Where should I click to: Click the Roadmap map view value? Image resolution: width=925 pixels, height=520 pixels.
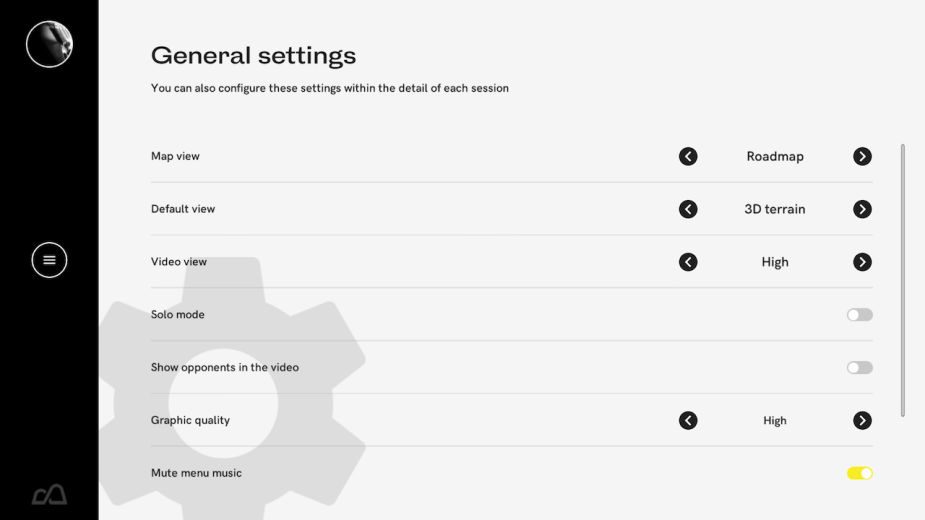775,157
